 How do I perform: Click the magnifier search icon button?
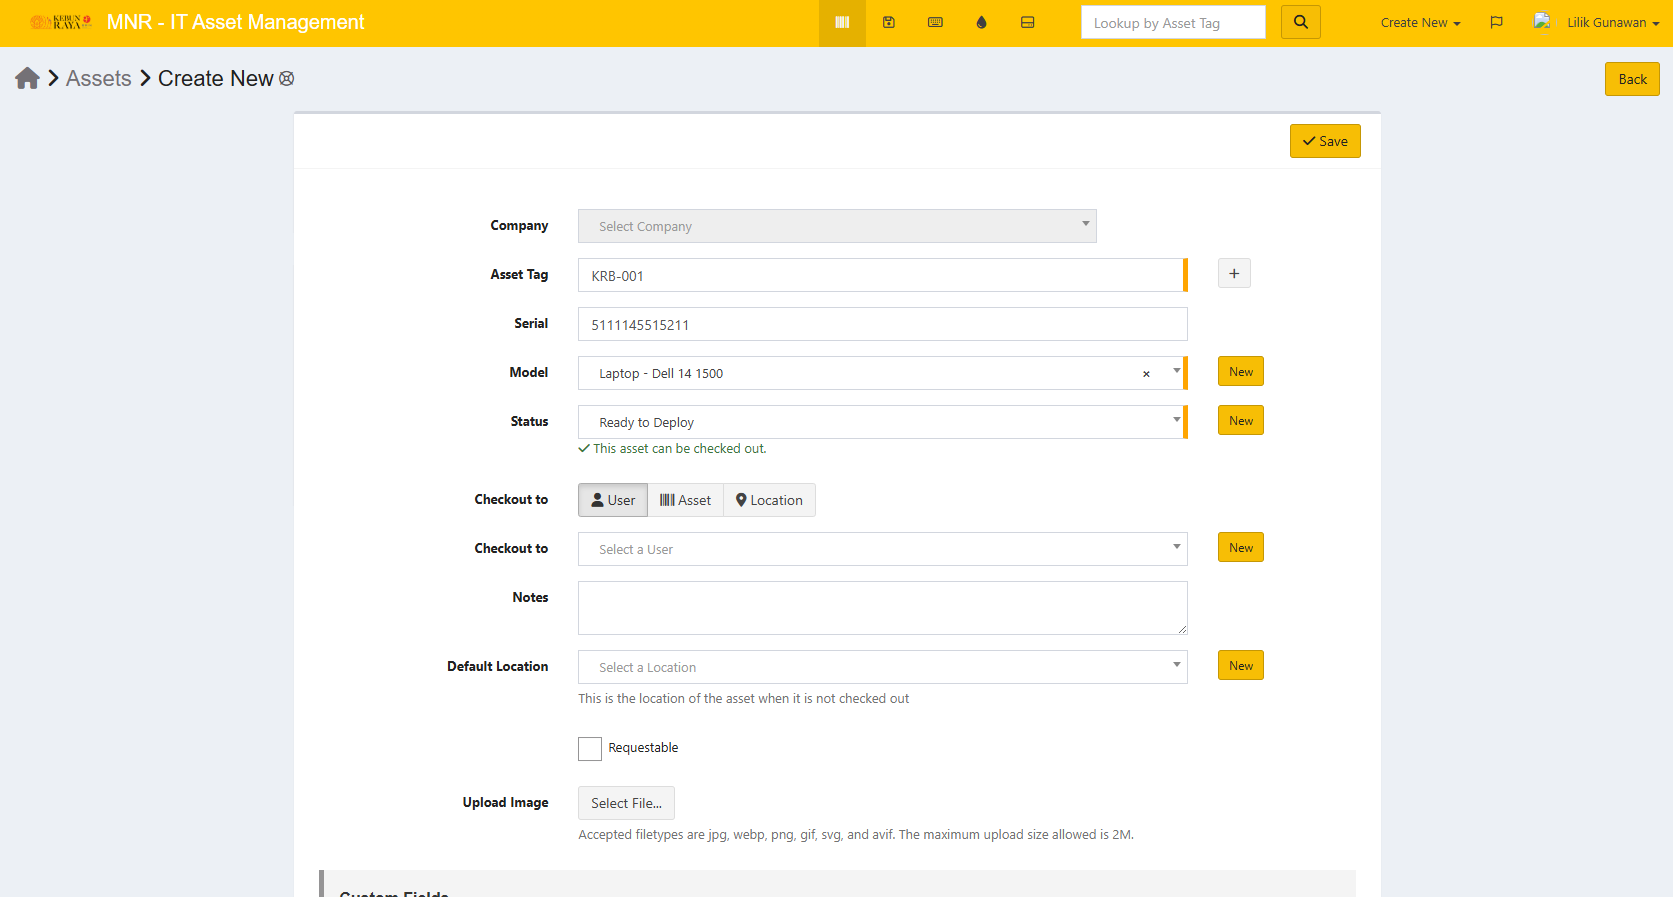(1300, 22)
